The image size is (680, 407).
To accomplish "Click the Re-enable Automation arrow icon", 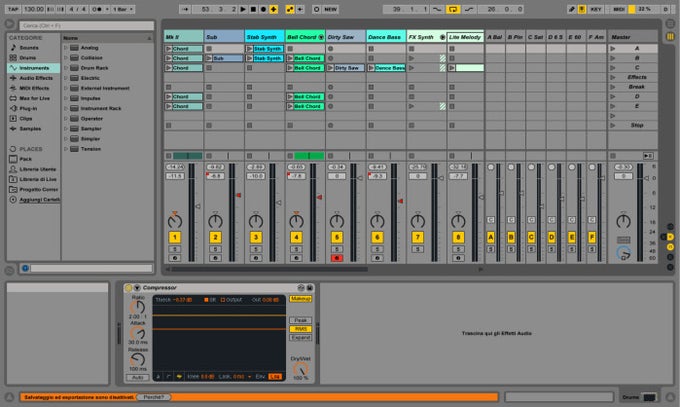I will tap(300, 9).
